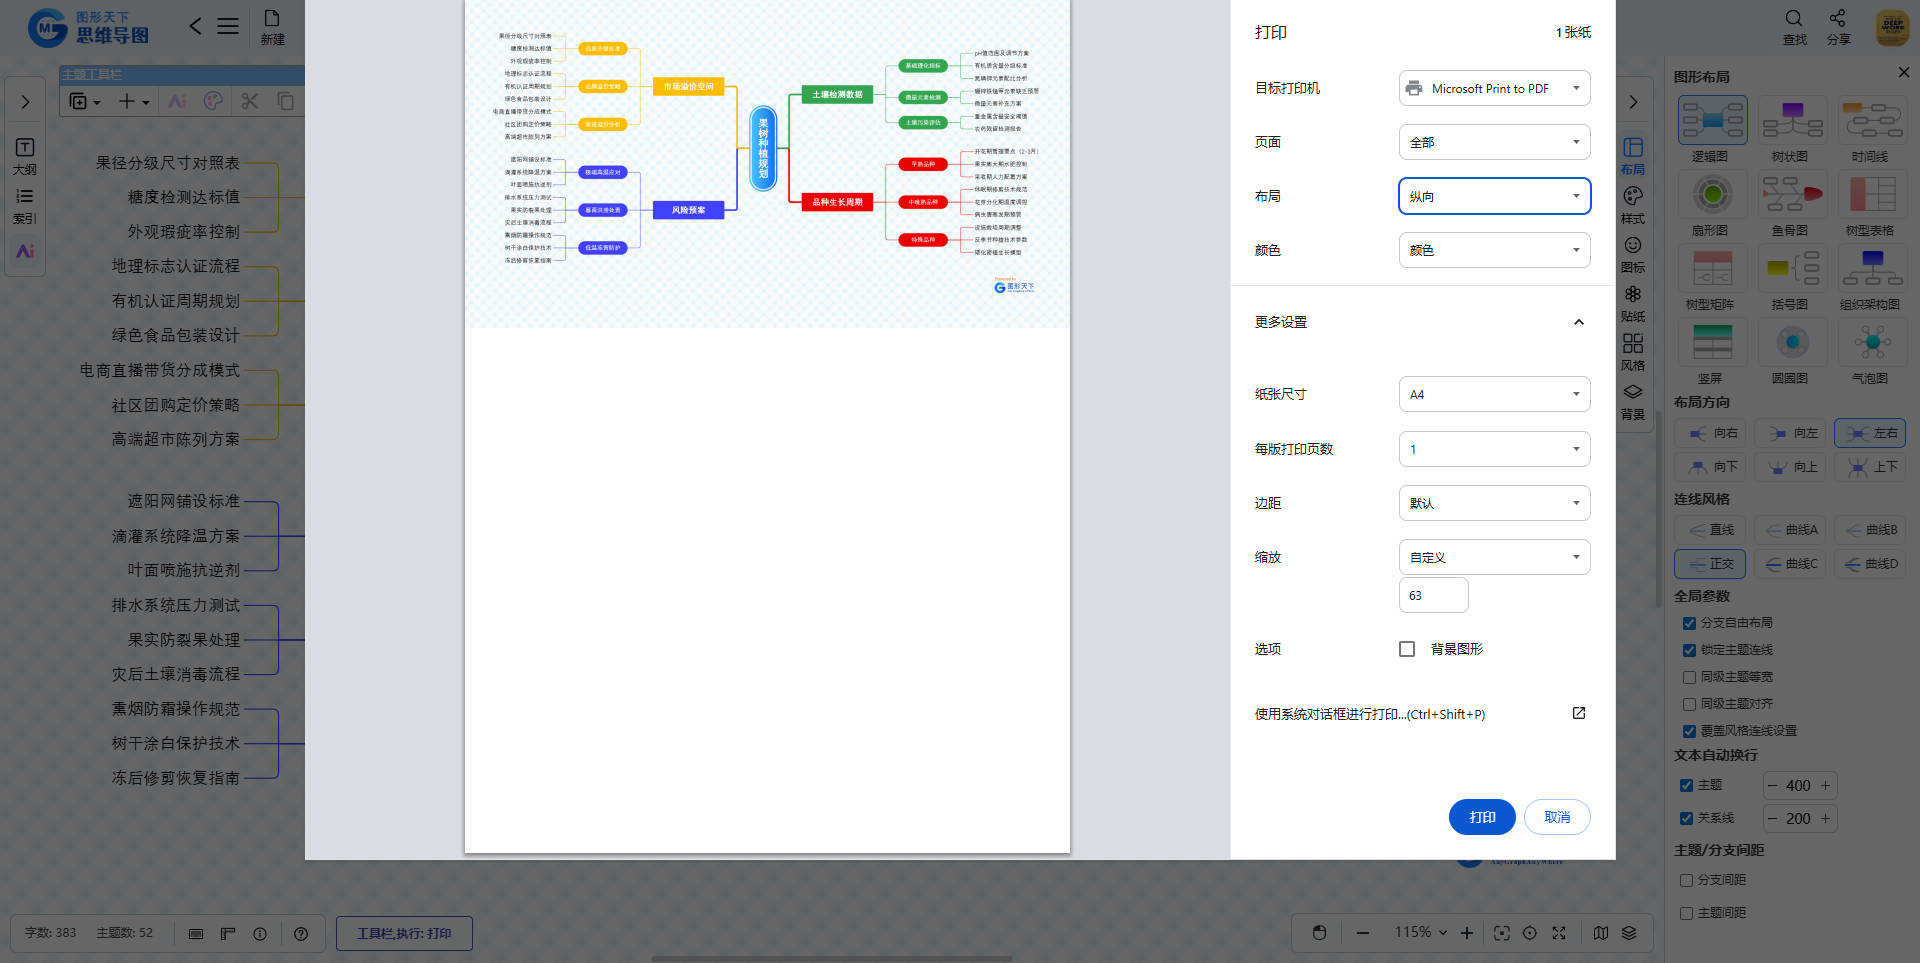Image resolution: width=1920 pixels, height=963 pixels.
Task: Toggle the branch free layout (分支自由布局) checkbox
Action: coord(1689,623)
